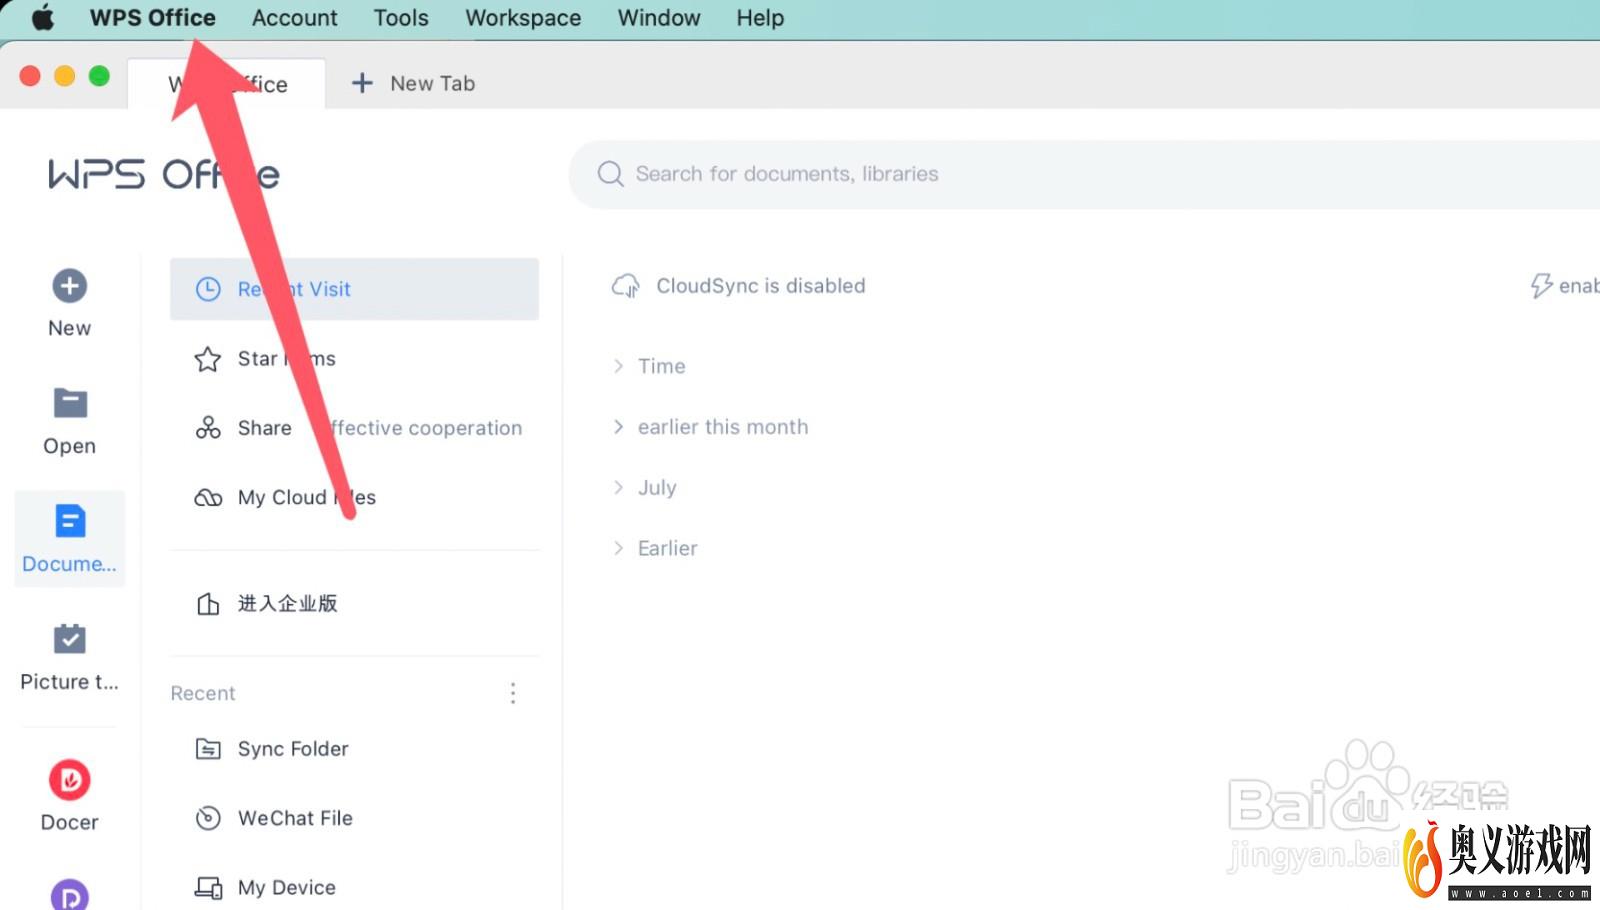This screenshot has width=1600, height=910.
Task: Click the WeChat File icon
Action: 208,818
